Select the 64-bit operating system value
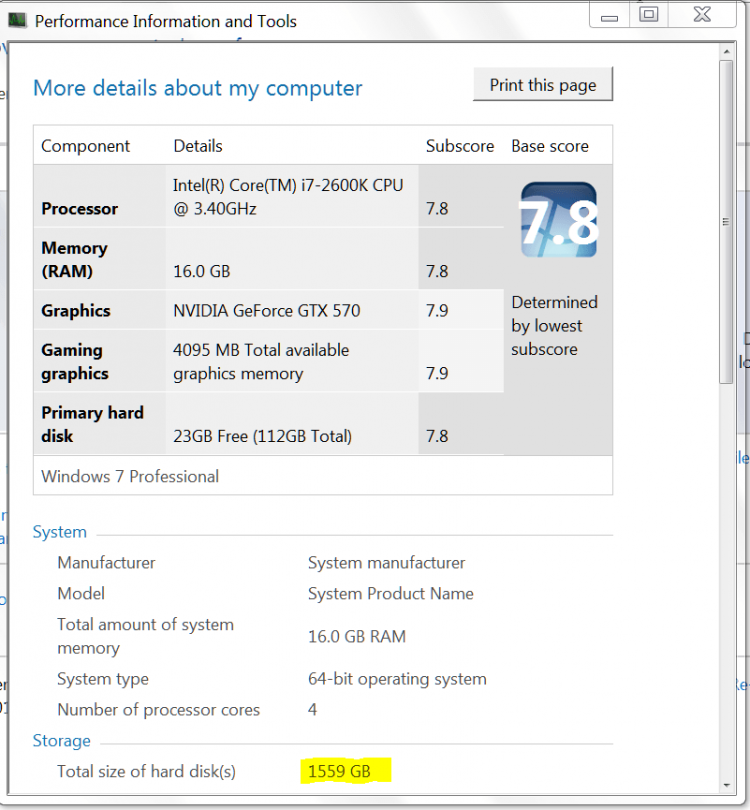Screen dimensions: 750x810 pos(397,679)
